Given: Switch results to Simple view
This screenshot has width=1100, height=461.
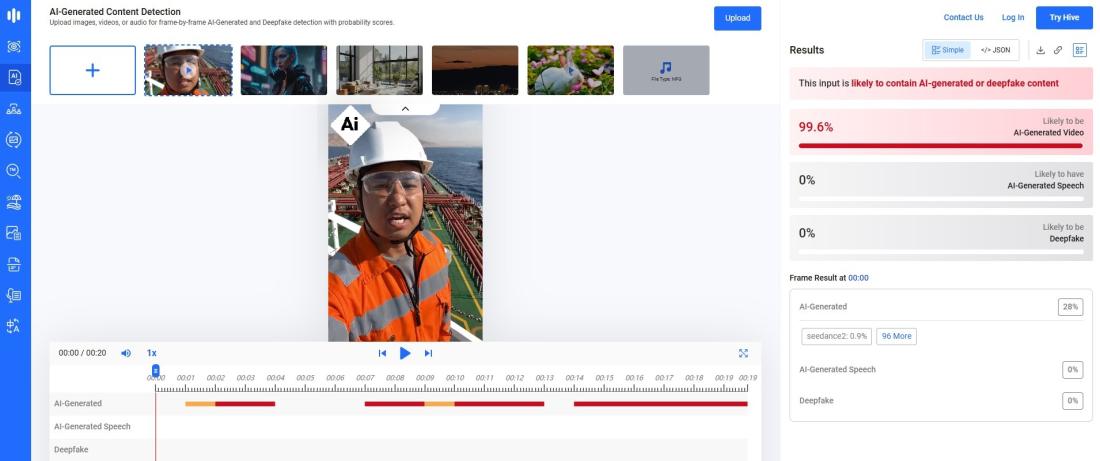Looking at the screenshot, I should click(947, 50).
